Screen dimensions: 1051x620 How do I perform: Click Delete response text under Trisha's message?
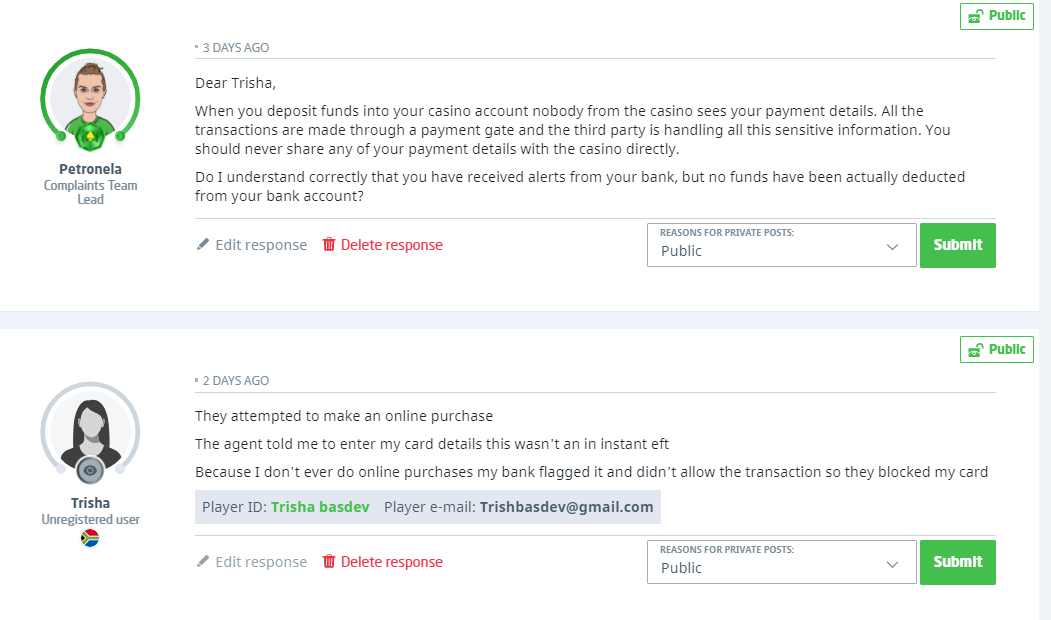click(x=391, y=562)
